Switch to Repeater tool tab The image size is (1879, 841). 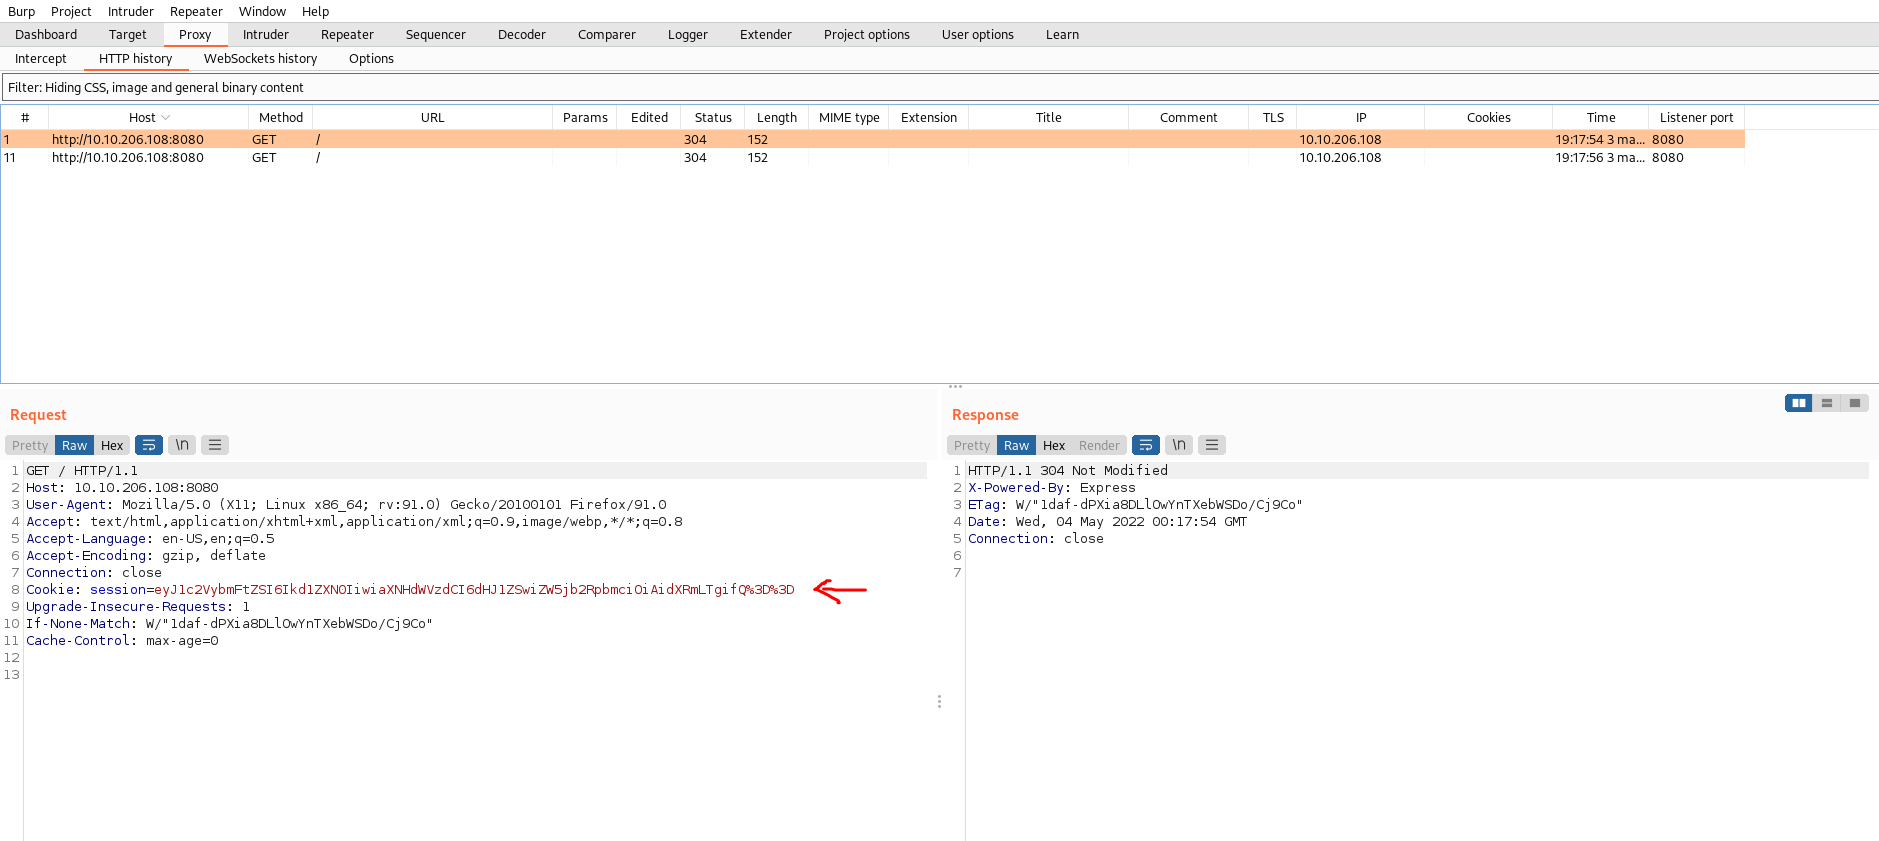(347, 34)
